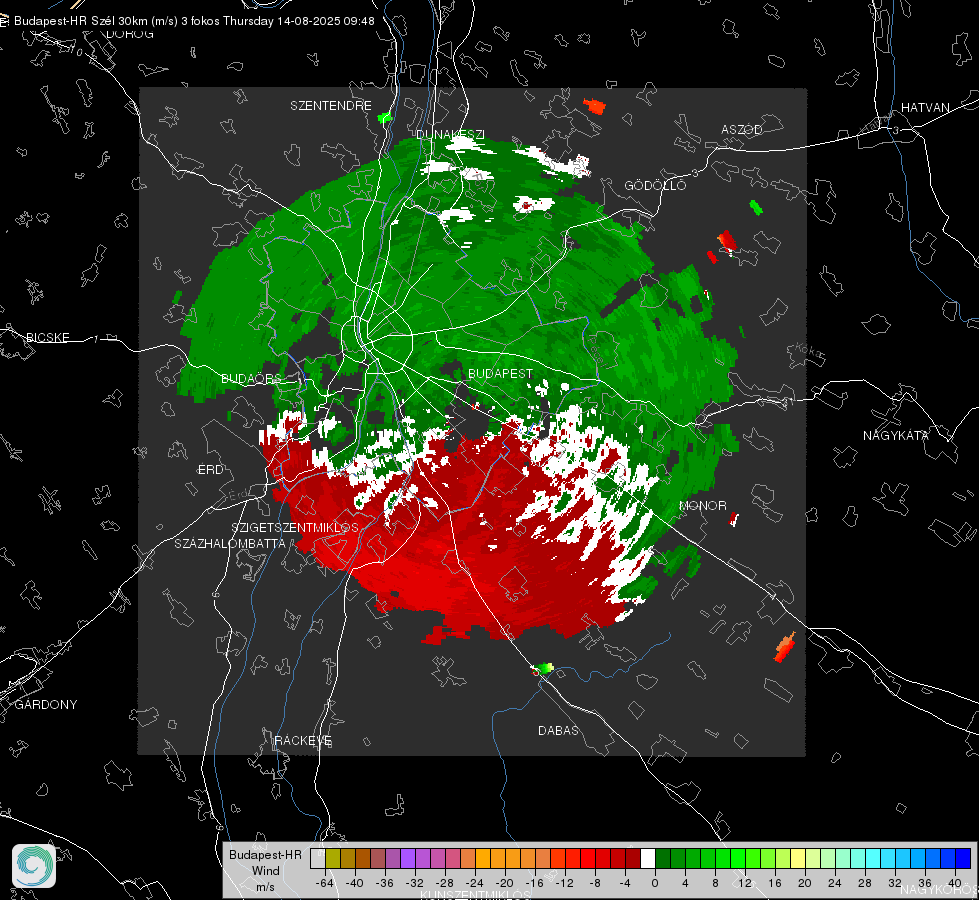Click the SZENTENDRE town label
The height and width of the screenshot is (900, 979).
click(331, 106)
